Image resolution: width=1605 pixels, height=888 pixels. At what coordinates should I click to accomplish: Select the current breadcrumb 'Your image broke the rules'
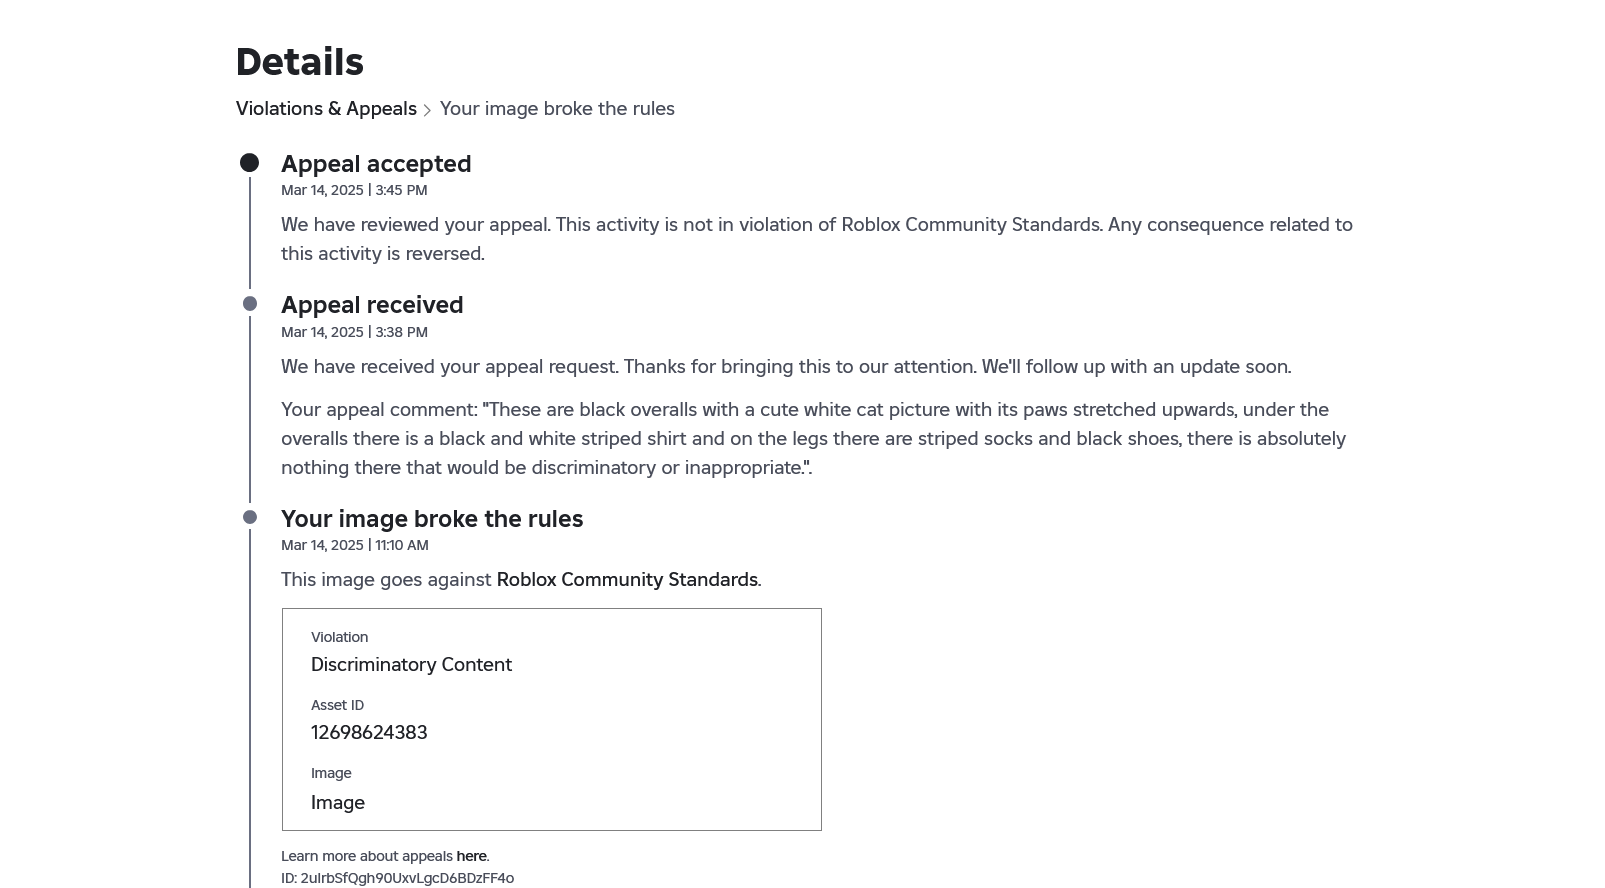(x=557, y=109)
